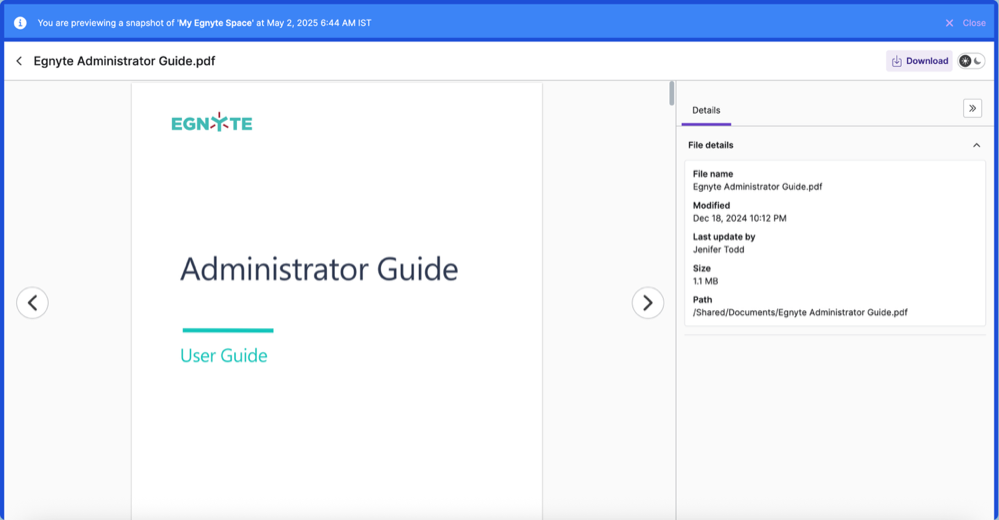Click the Egnyte logo on the PDF page
999x520 pixels.
tap(212, 123)
